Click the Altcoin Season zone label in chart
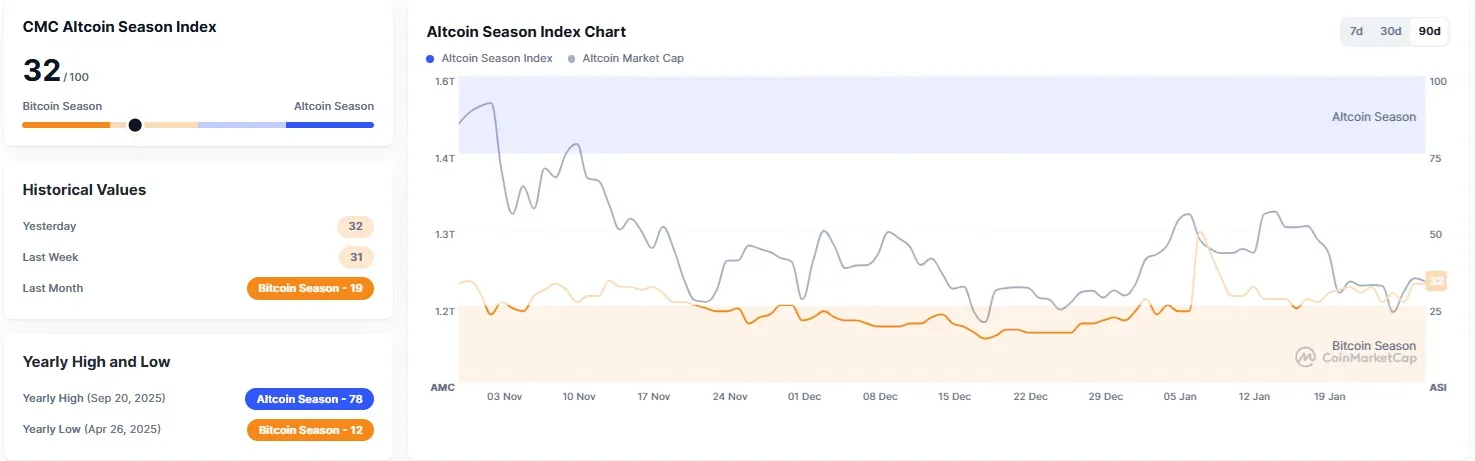The height and width of the screenshot is (461, 1475). pyautogui.click(x=1373, y=117)
